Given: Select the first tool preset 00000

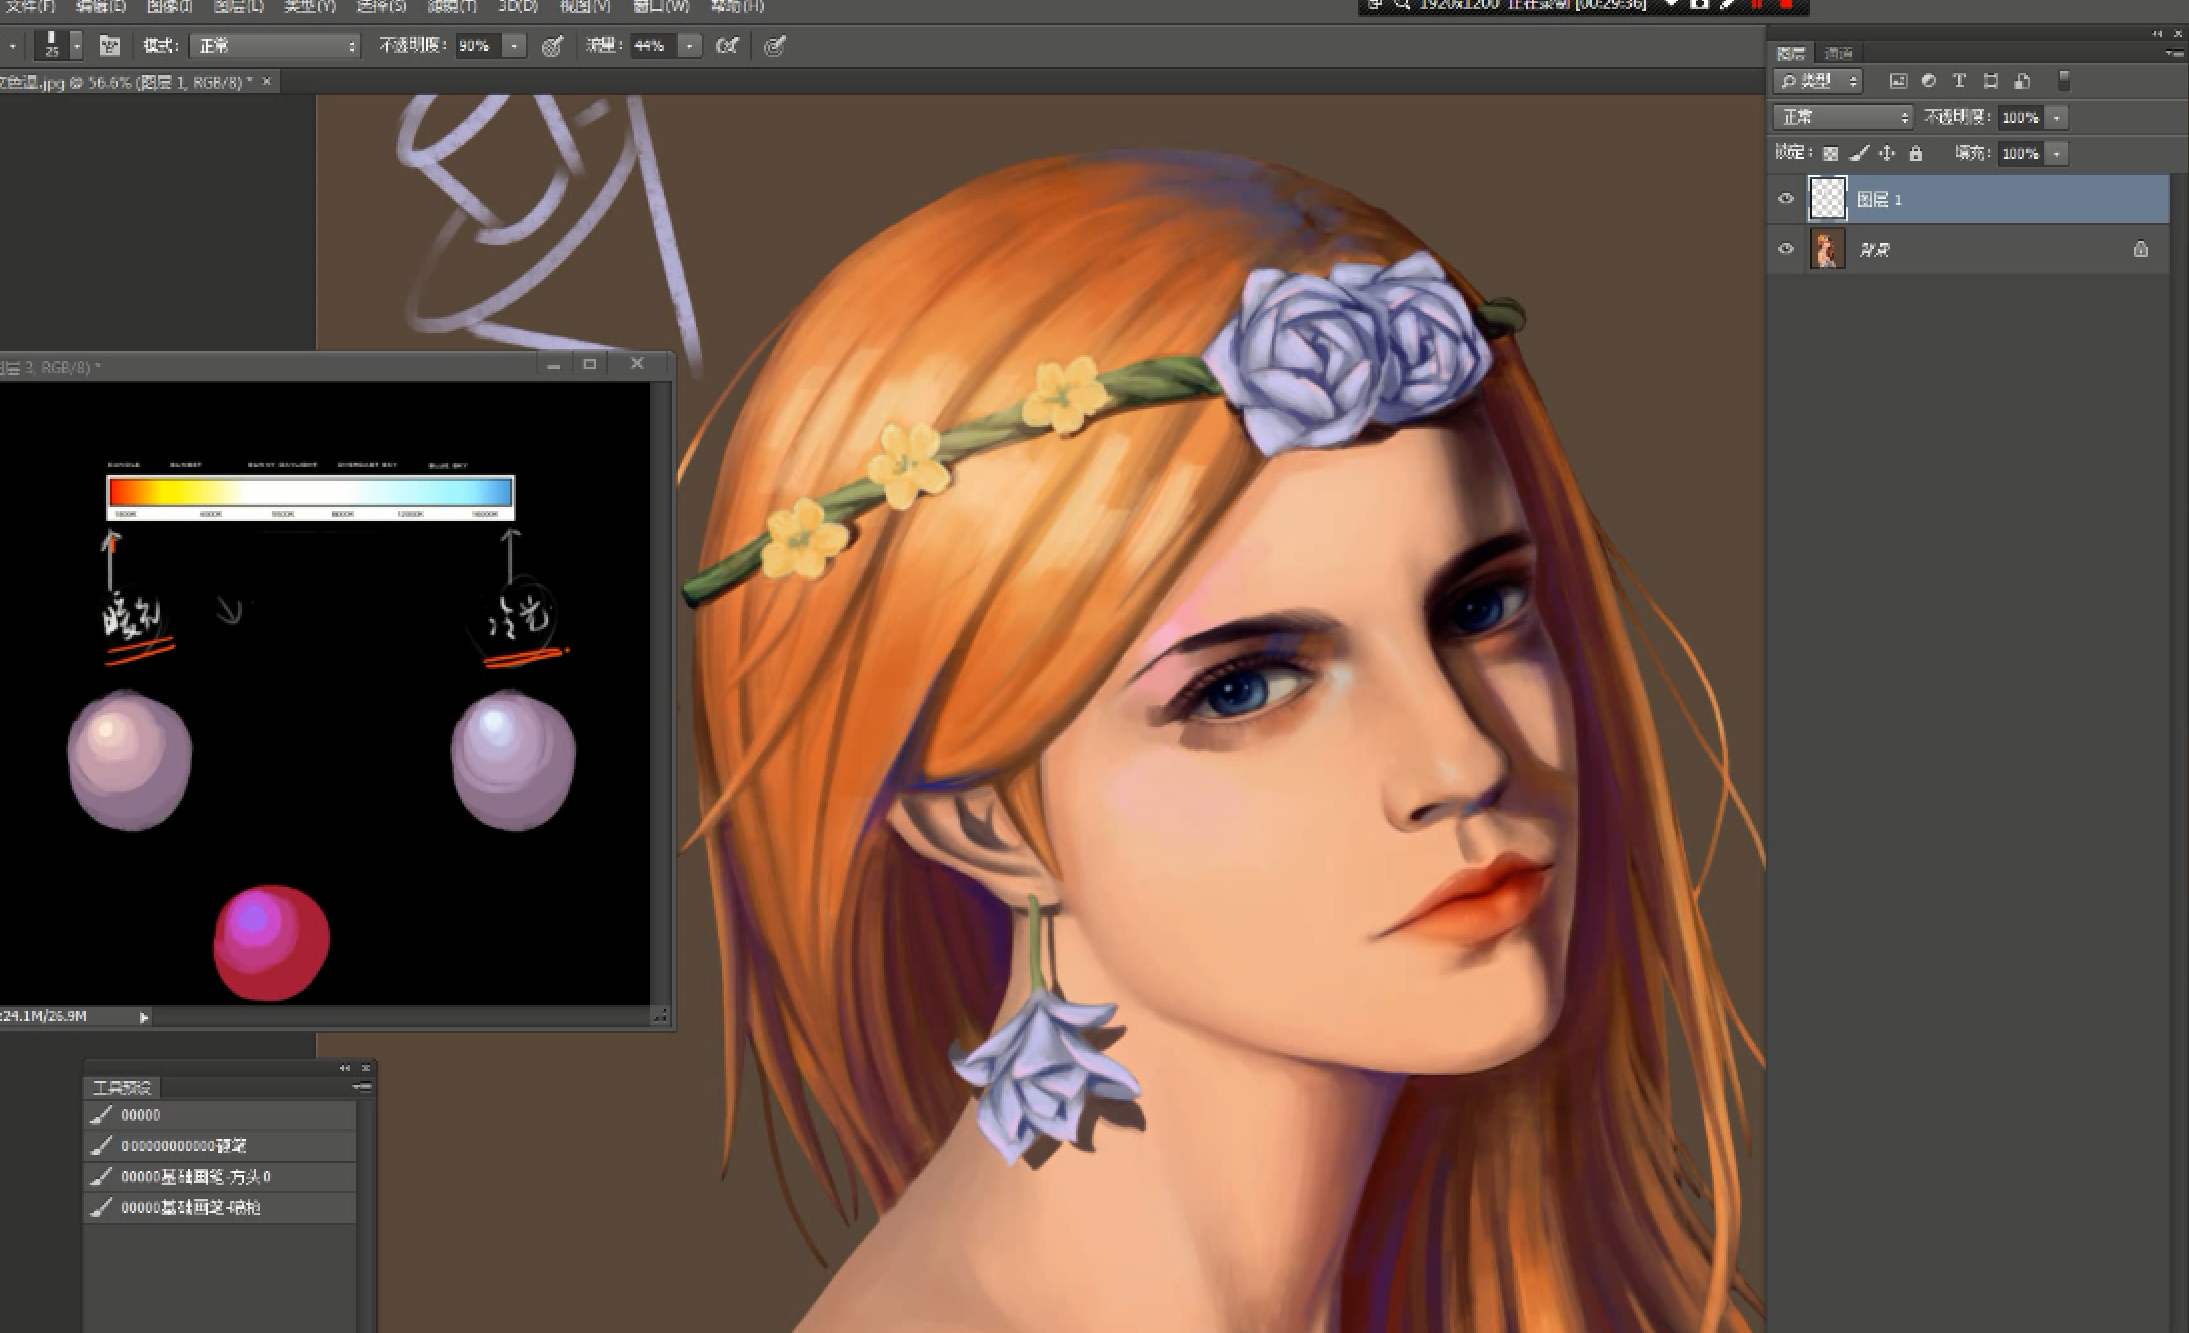Looking at the screenshot, I should (141, 1115).
